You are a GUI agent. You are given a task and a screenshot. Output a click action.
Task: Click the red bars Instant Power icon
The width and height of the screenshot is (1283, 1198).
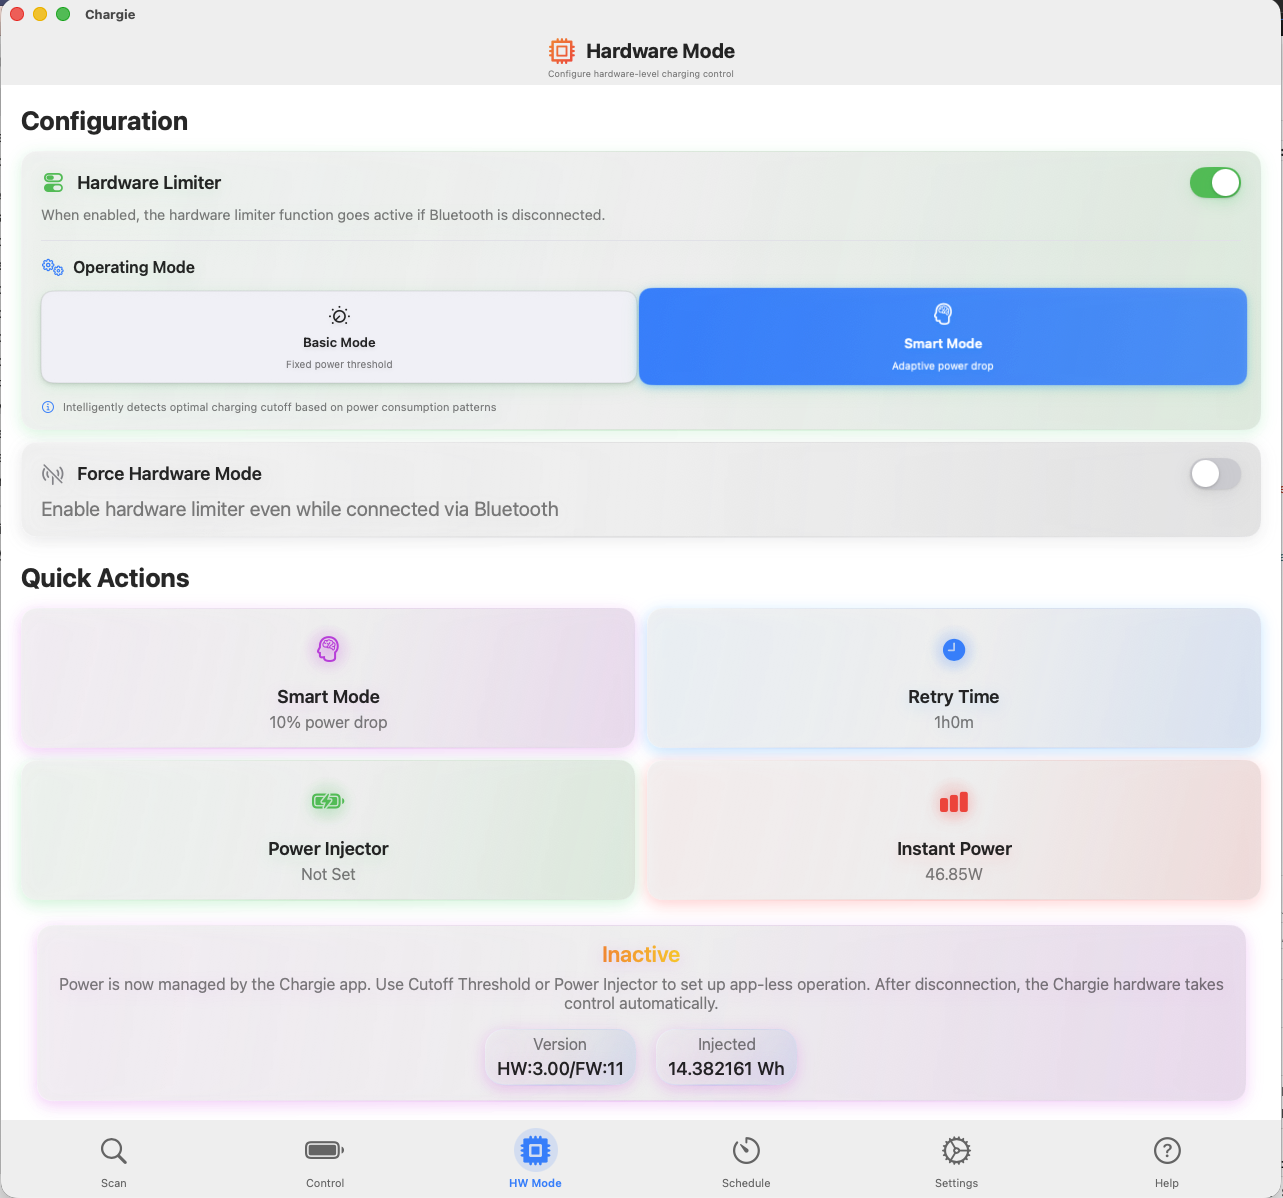click(x=954, y=802)
